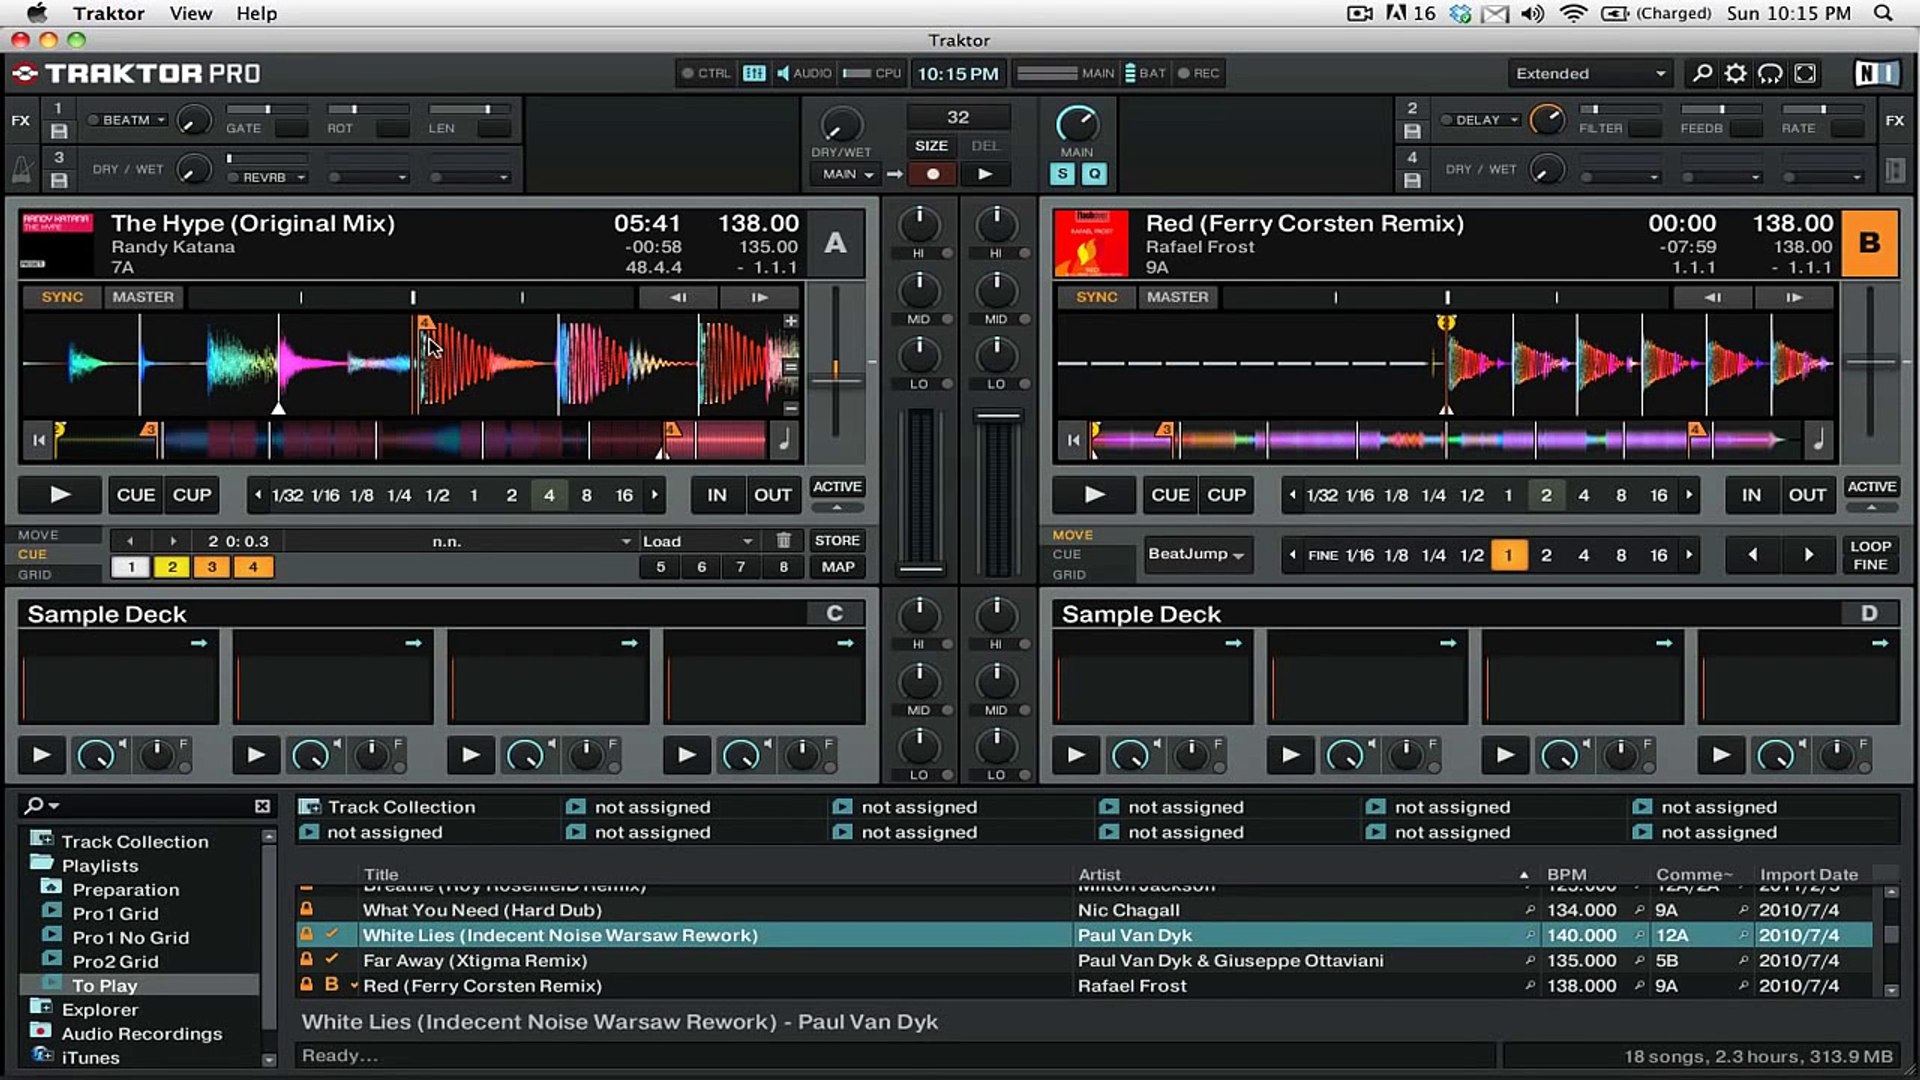Viewport: 1920px width, 1080px height.
Task: Click Deck A loop OUT button
Action: pos(772,494)
